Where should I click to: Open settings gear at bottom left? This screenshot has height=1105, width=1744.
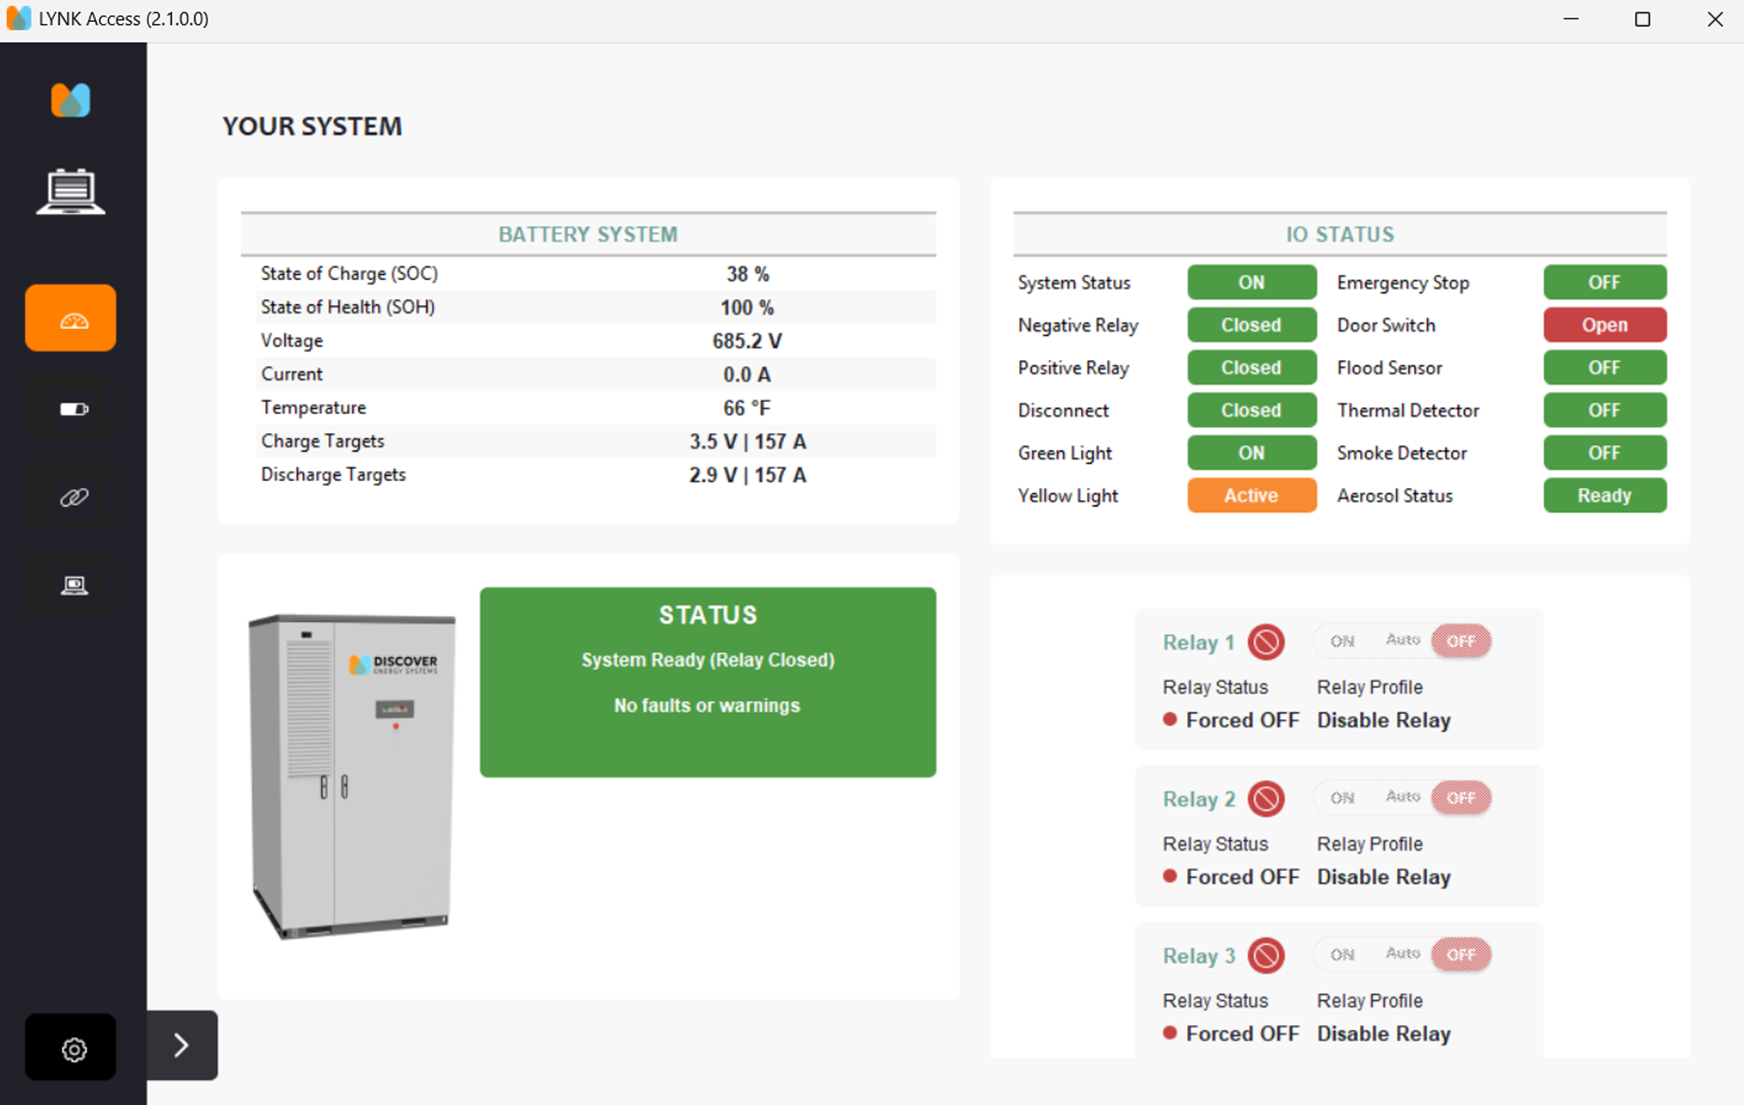click(72, 1048)
